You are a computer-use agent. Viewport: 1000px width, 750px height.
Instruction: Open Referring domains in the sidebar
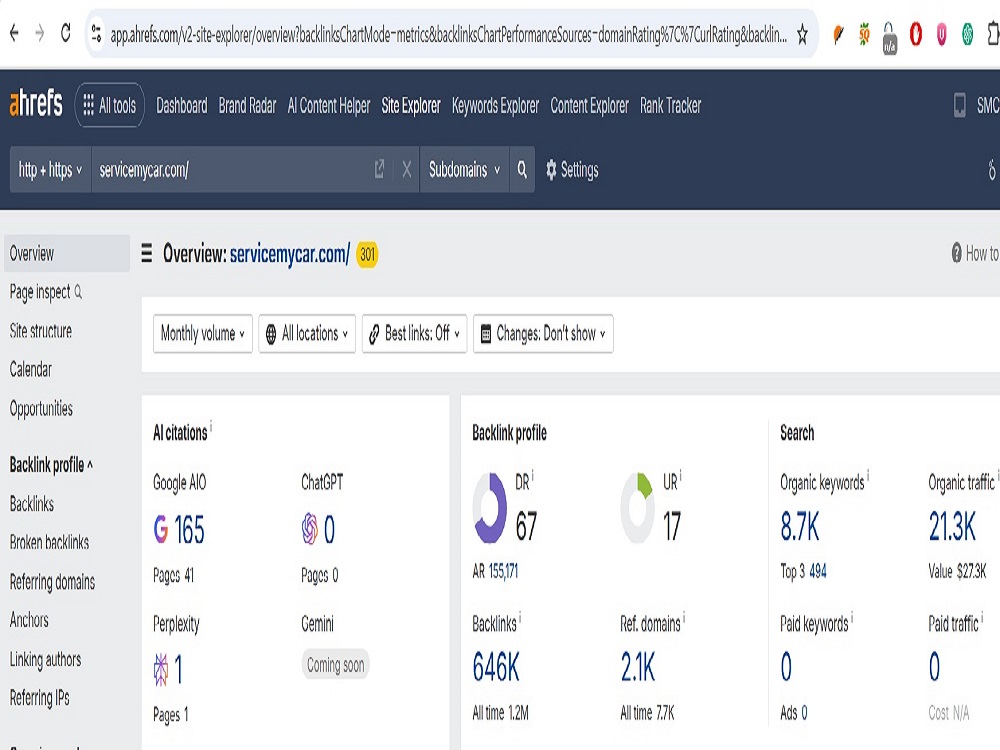(x=52, y=582)
